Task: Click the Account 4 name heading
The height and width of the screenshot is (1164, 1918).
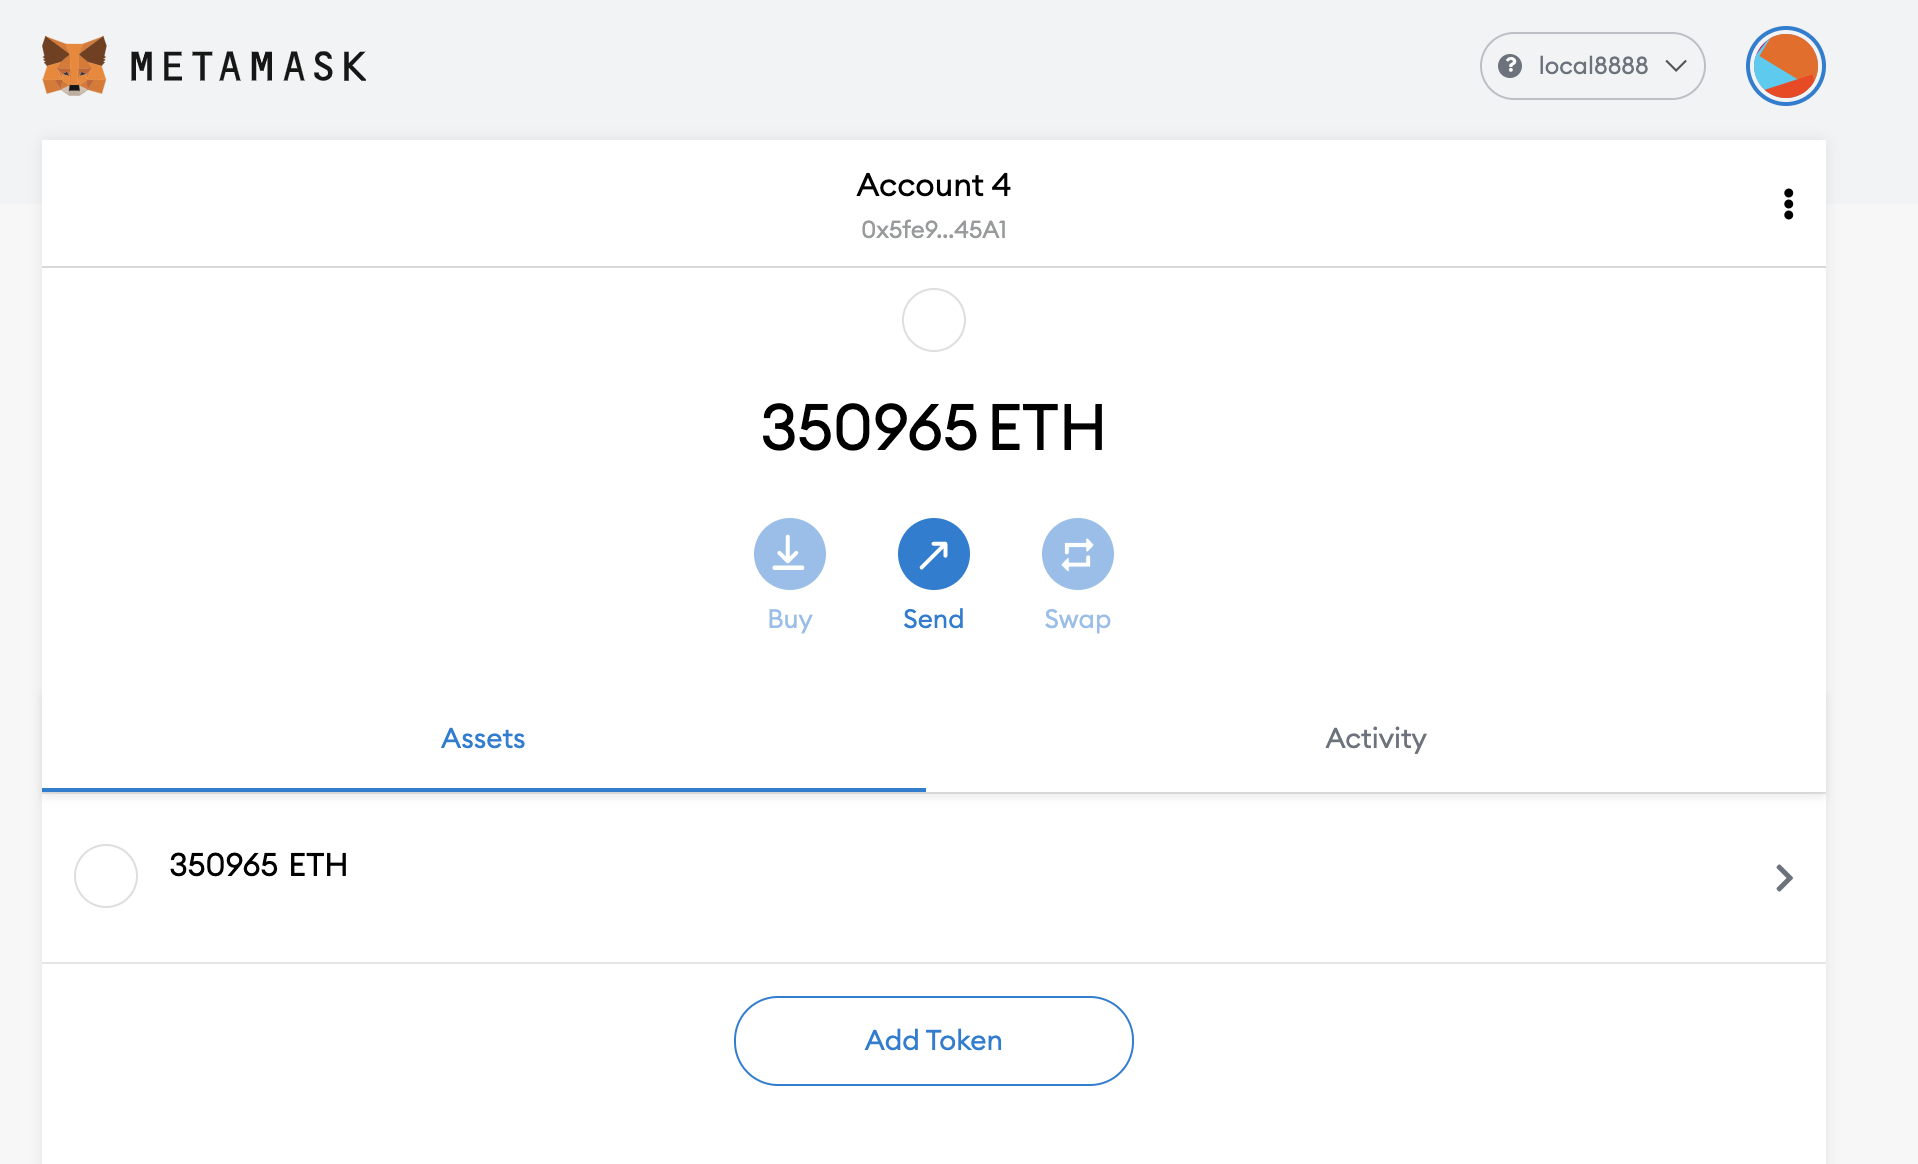Action: pos(933,185)
